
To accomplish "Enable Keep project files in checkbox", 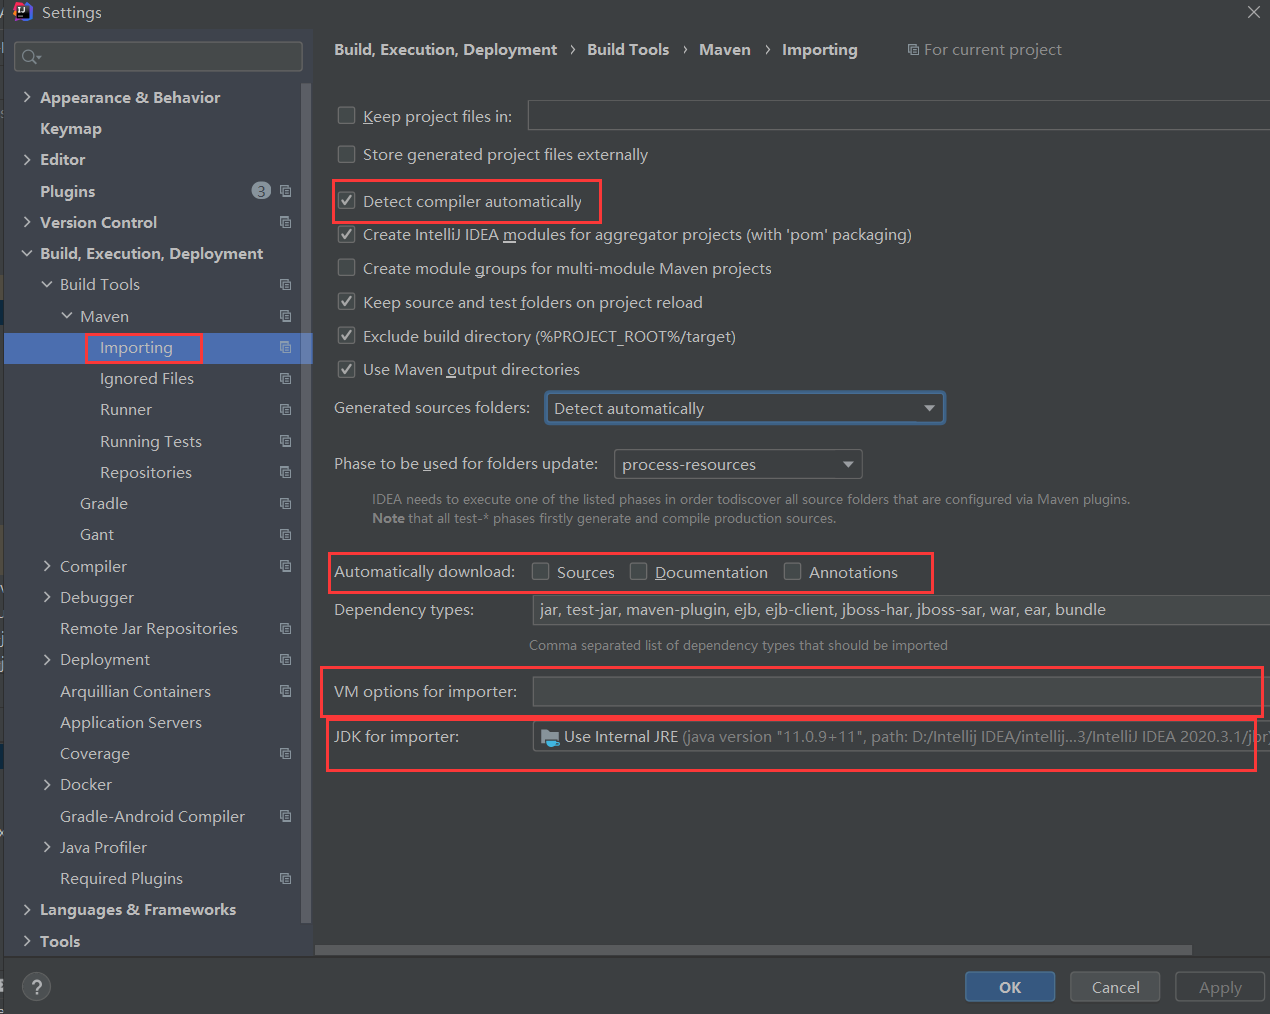I will click(x=346, y=116).
